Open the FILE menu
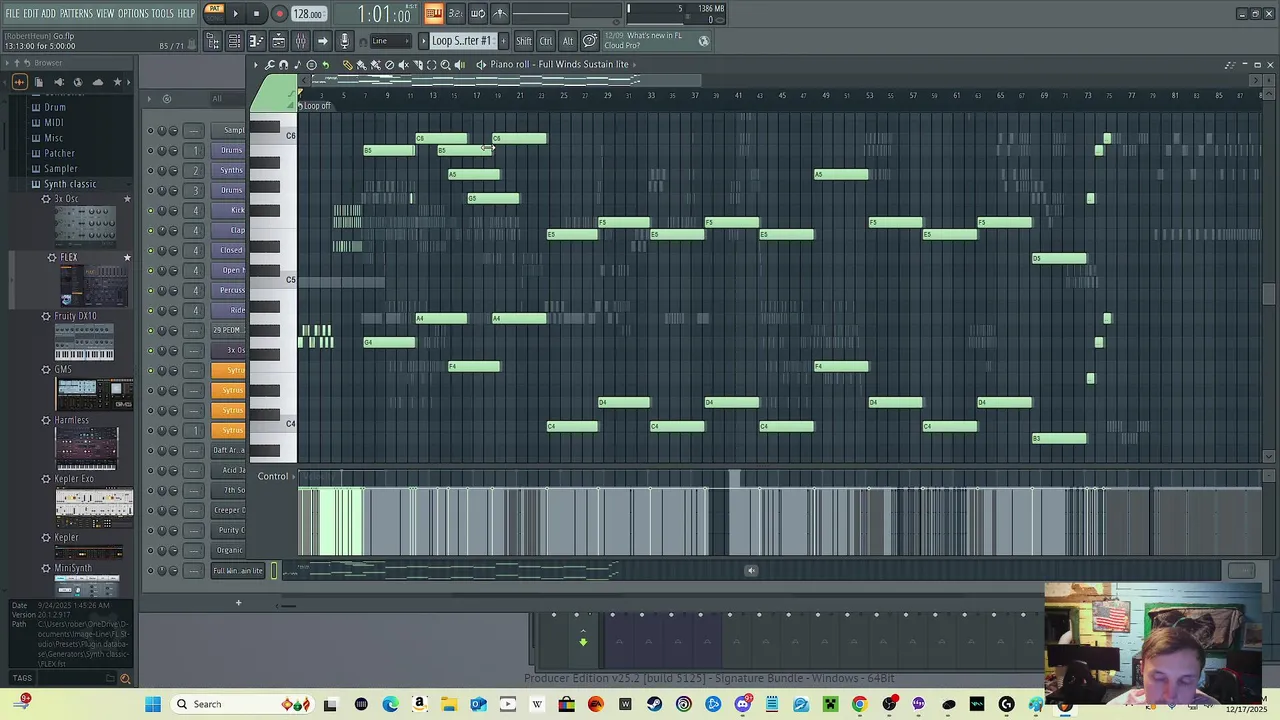 [x=13, y=14]
